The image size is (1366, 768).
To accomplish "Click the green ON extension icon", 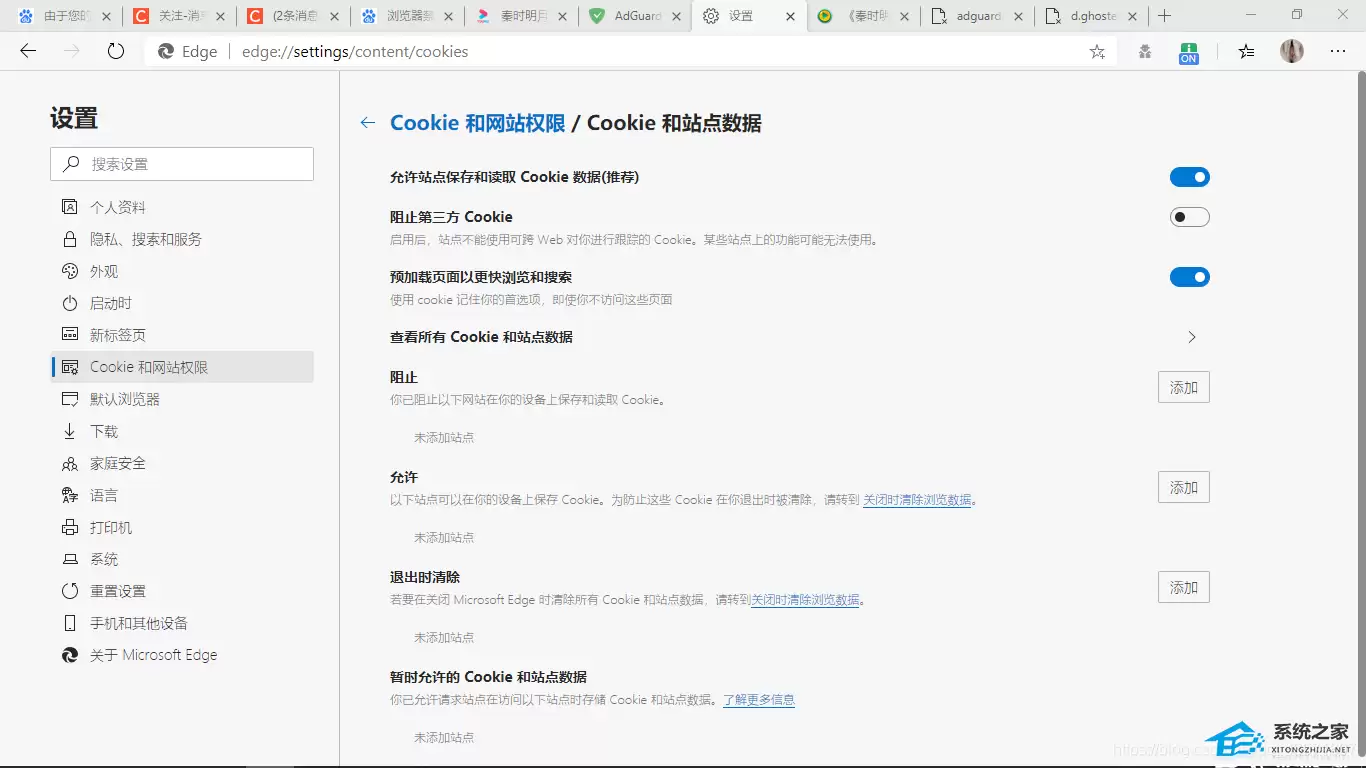I will [1188, 53].
